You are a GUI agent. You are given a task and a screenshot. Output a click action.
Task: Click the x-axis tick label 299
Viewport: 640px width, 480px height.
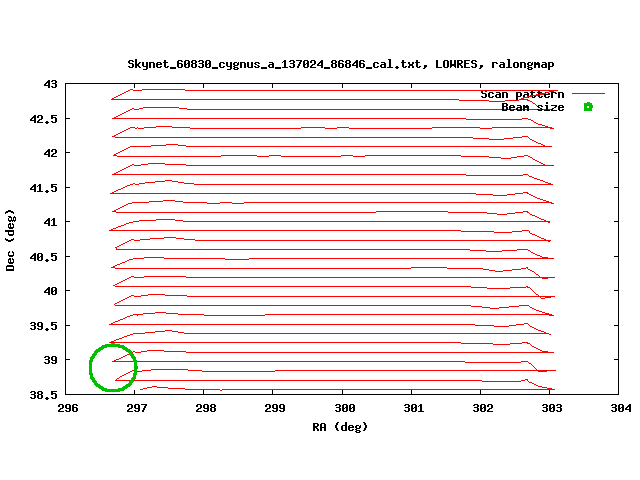tap(275, 408)
